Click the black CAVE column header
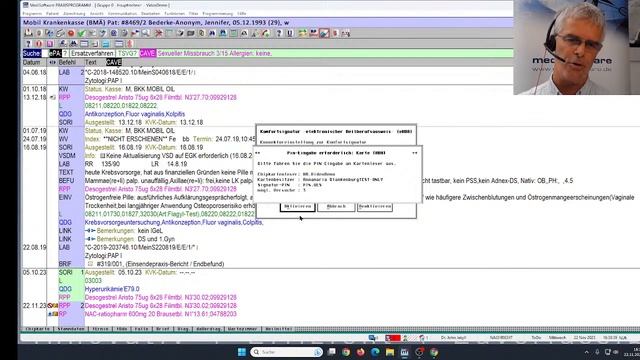Screen dimensions: 640x360 [x=114, y=62]
